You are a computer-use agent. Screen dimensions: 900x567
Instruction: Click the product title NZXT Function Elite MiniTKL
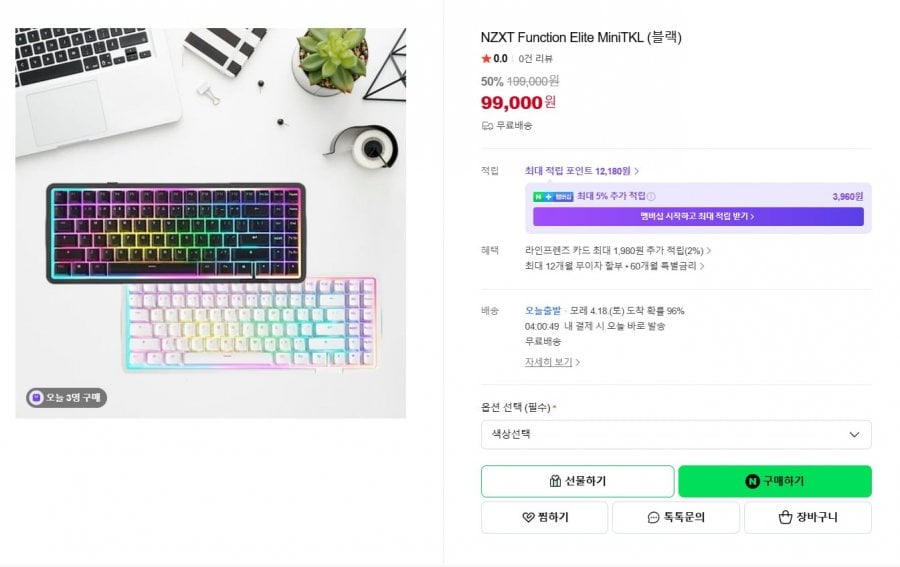pyautogui.click(x=581, y=38)
